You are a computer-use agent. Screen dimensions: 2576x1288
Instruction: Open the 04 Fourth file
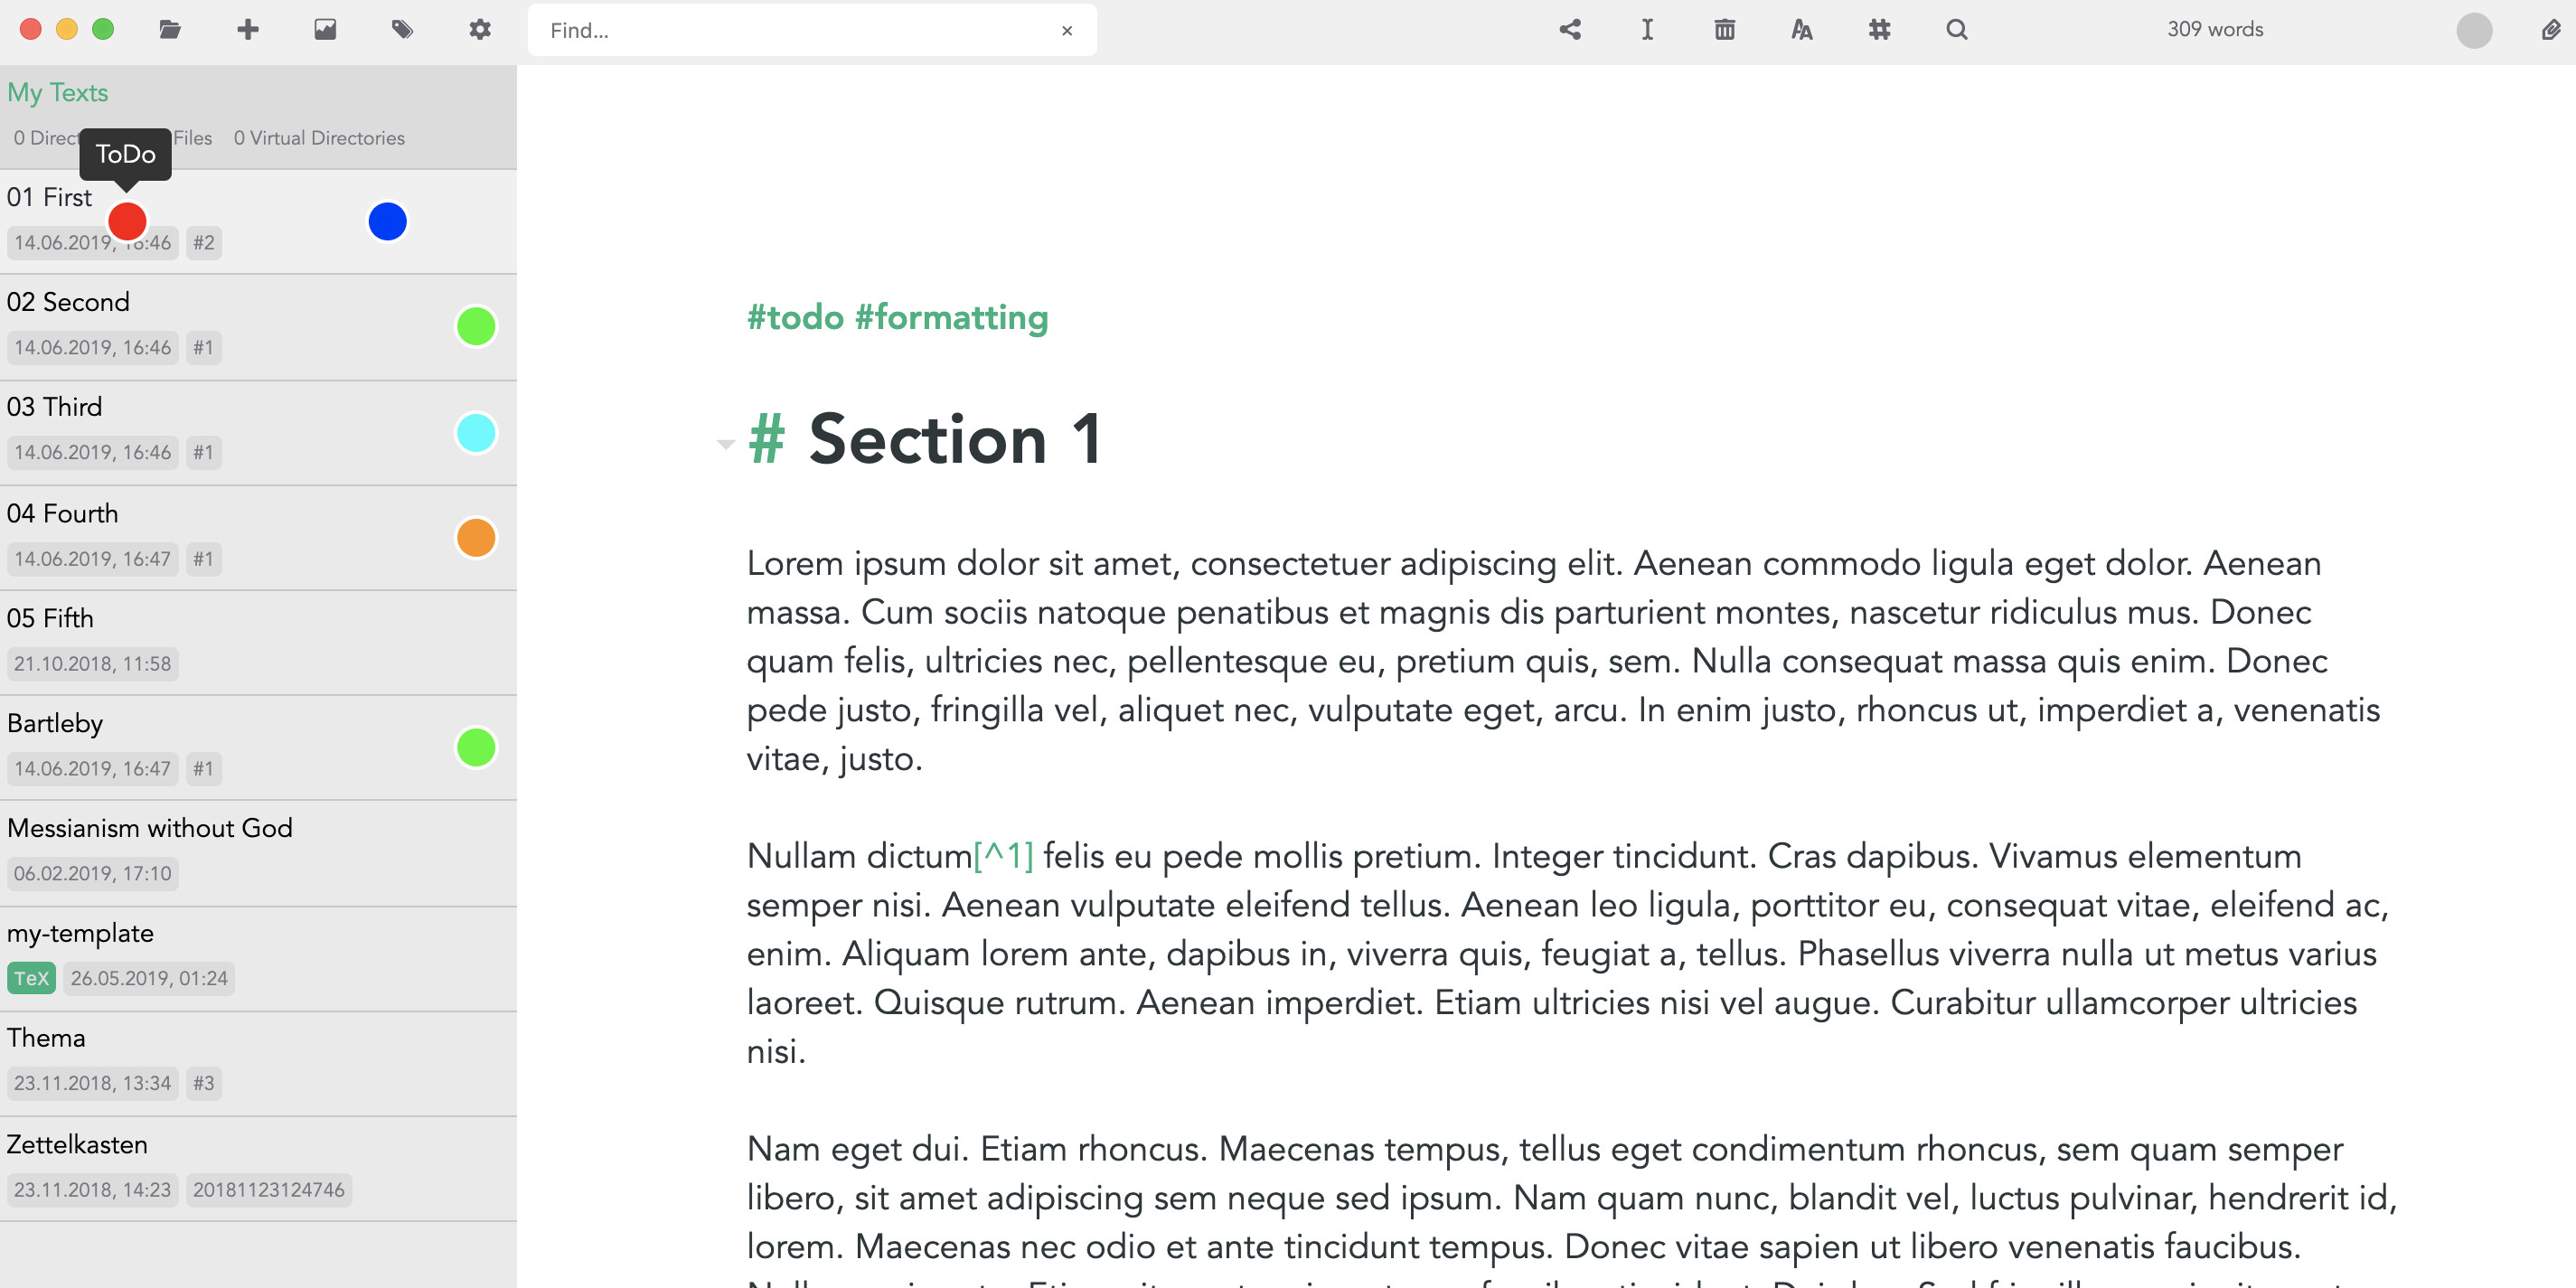point(258,538)
